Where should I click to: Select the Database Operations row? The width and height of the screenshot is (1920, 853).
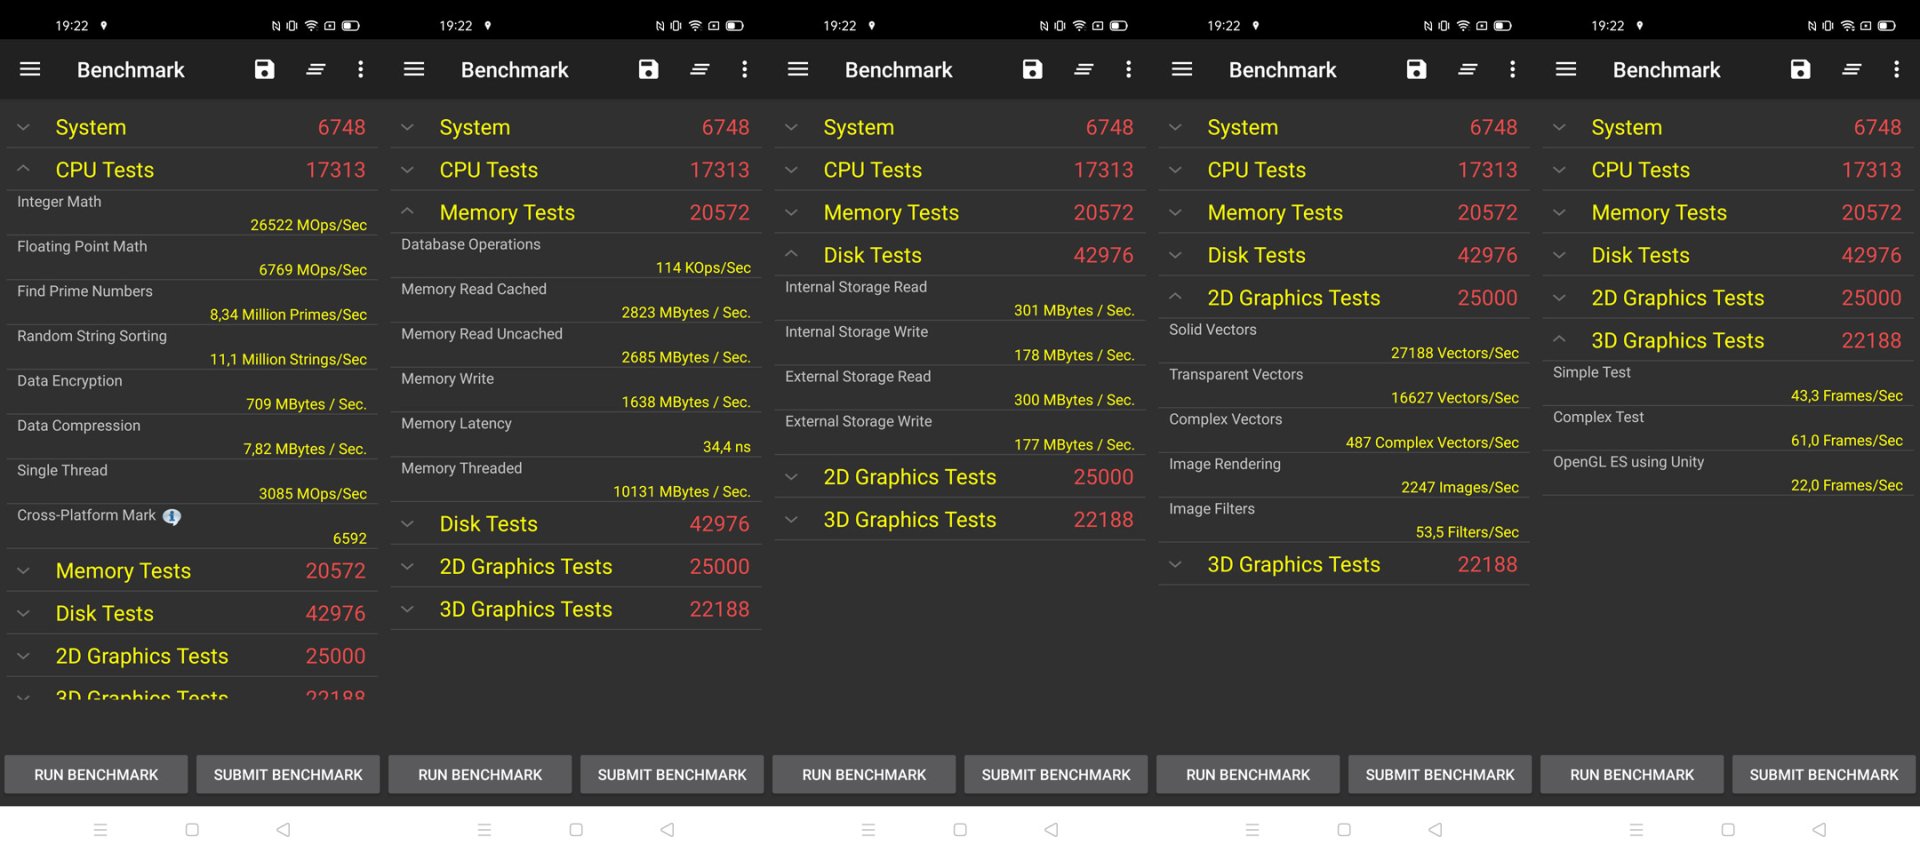576,256
